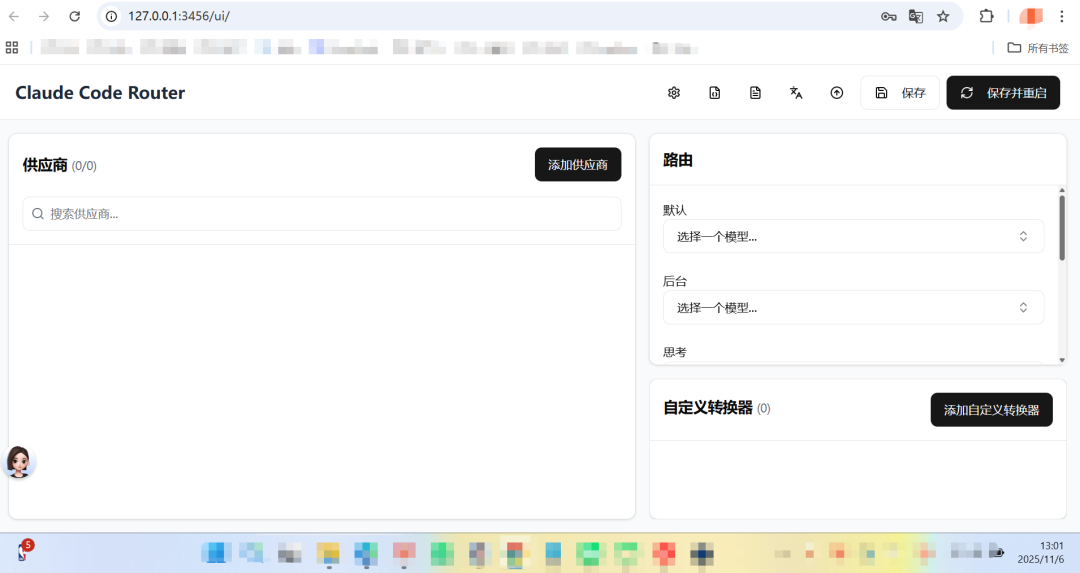Screen dimensions: 1080x573
Task: Click the 思考 label
Action: 675,352
